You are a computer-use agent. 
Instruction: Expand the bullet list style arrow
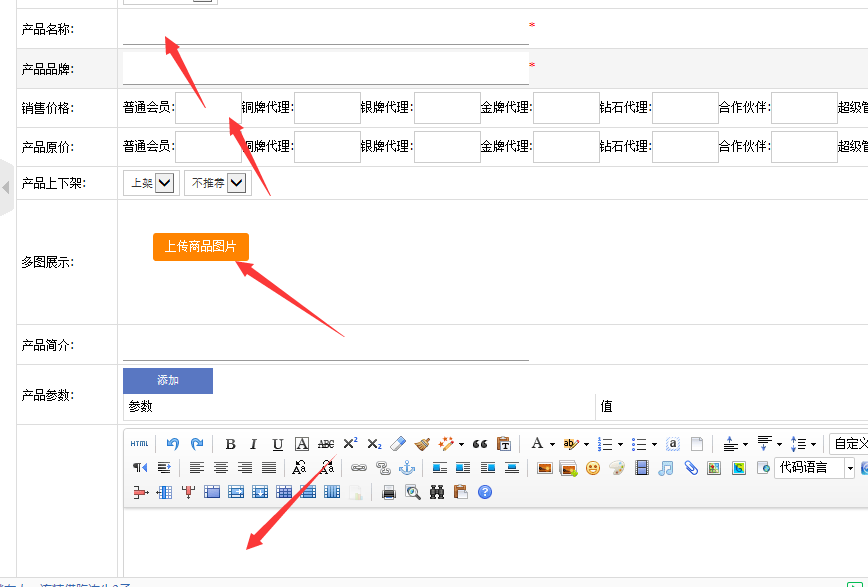tap(654, 444)
